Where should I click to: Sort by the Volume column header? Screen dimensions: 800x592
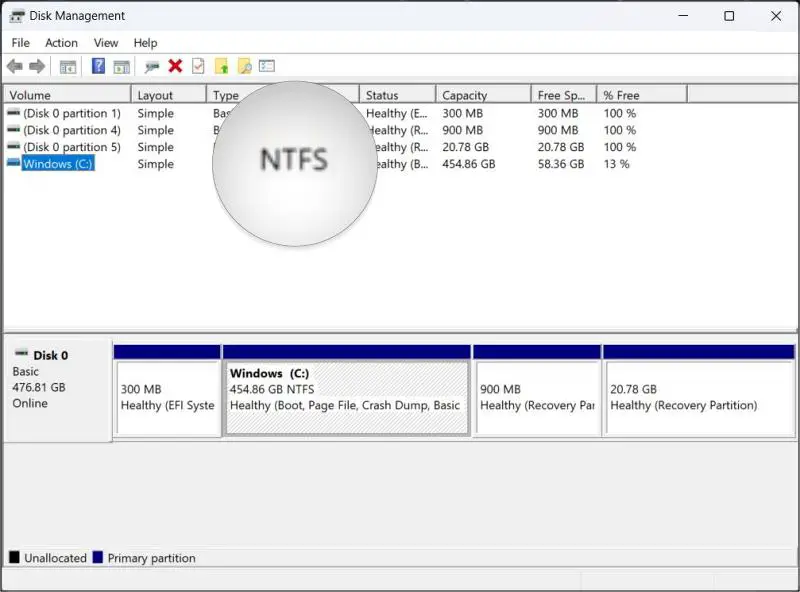(67, 95)
